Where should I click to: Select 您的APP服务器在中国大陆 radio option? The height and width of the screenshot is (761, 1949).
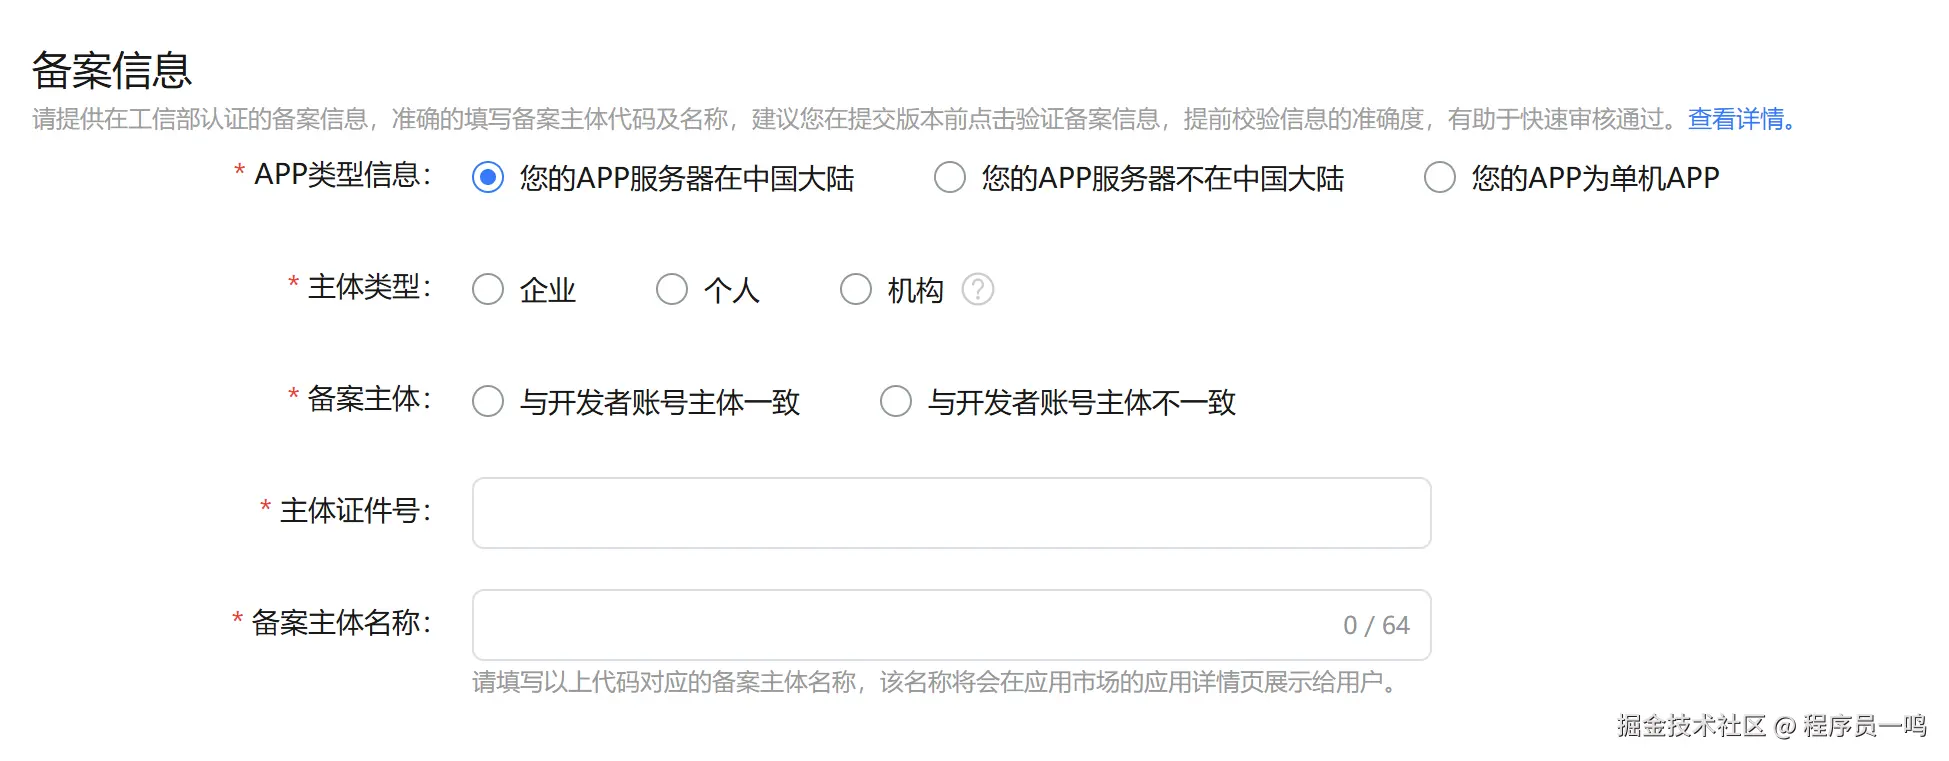(x=488, y=178)
